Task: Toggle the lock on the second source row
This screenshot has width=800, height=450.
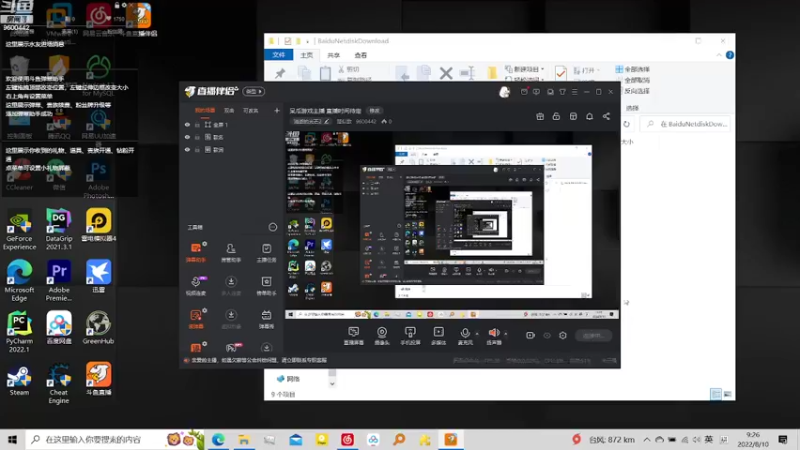Action: 197,137
